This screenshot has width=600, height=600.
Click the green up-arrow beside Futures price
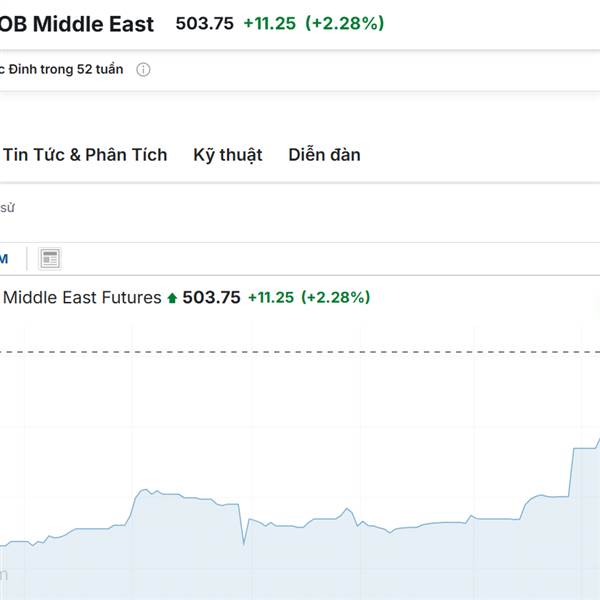(x=172, y=298)
